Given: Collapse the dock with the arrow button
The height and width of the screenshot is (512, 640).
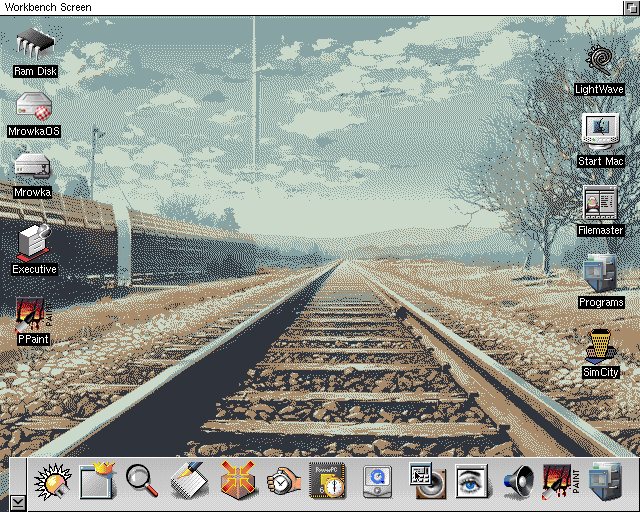Looking at the screenshot, I should [x=18, y=503].
